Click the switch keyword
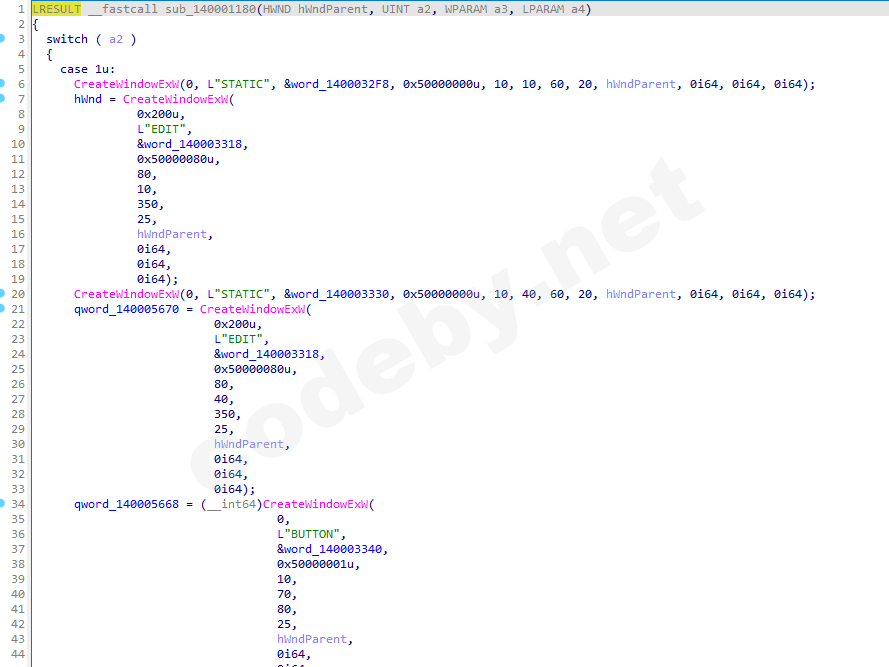The image size is (889, 667). pos(67,39)
